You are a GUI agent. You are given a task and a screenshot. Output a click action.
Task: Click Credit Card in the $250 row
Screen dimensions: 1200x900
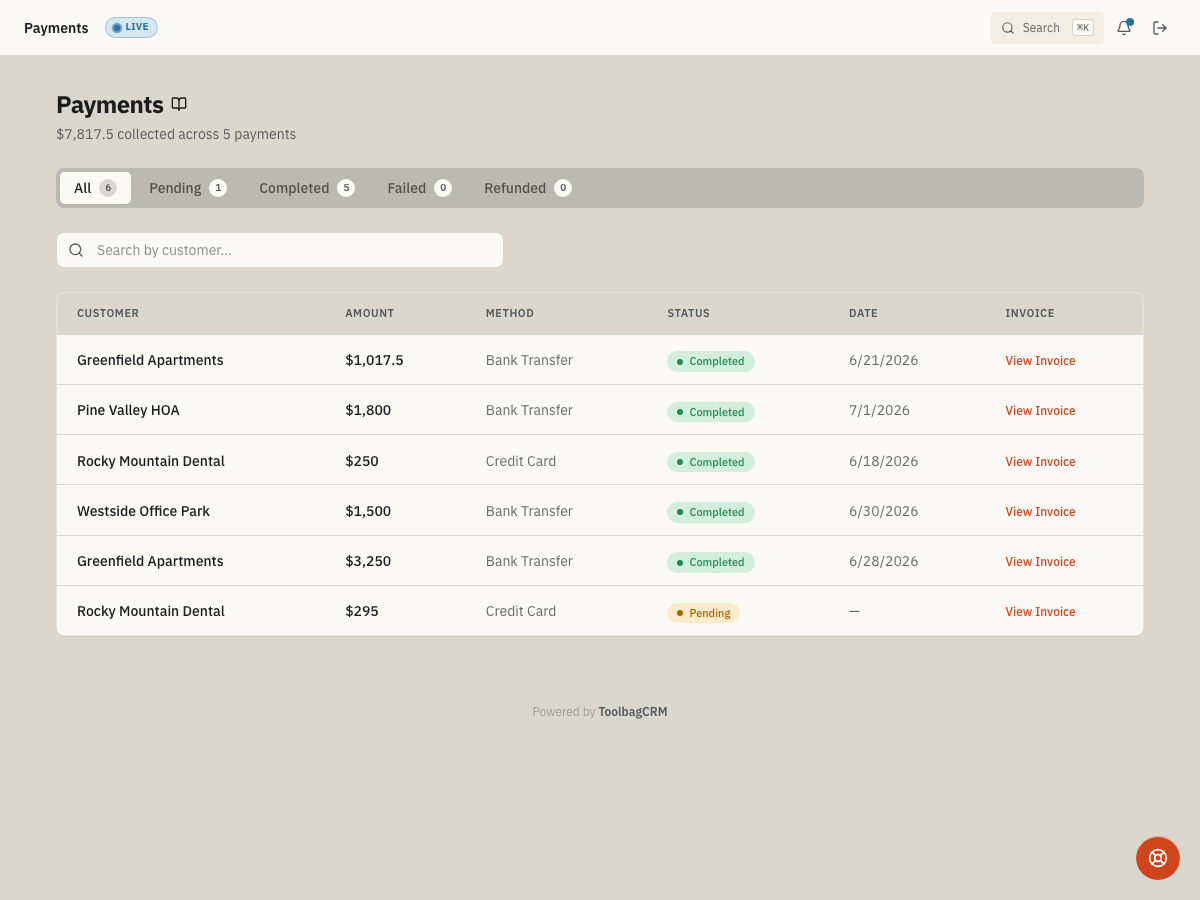521,461
